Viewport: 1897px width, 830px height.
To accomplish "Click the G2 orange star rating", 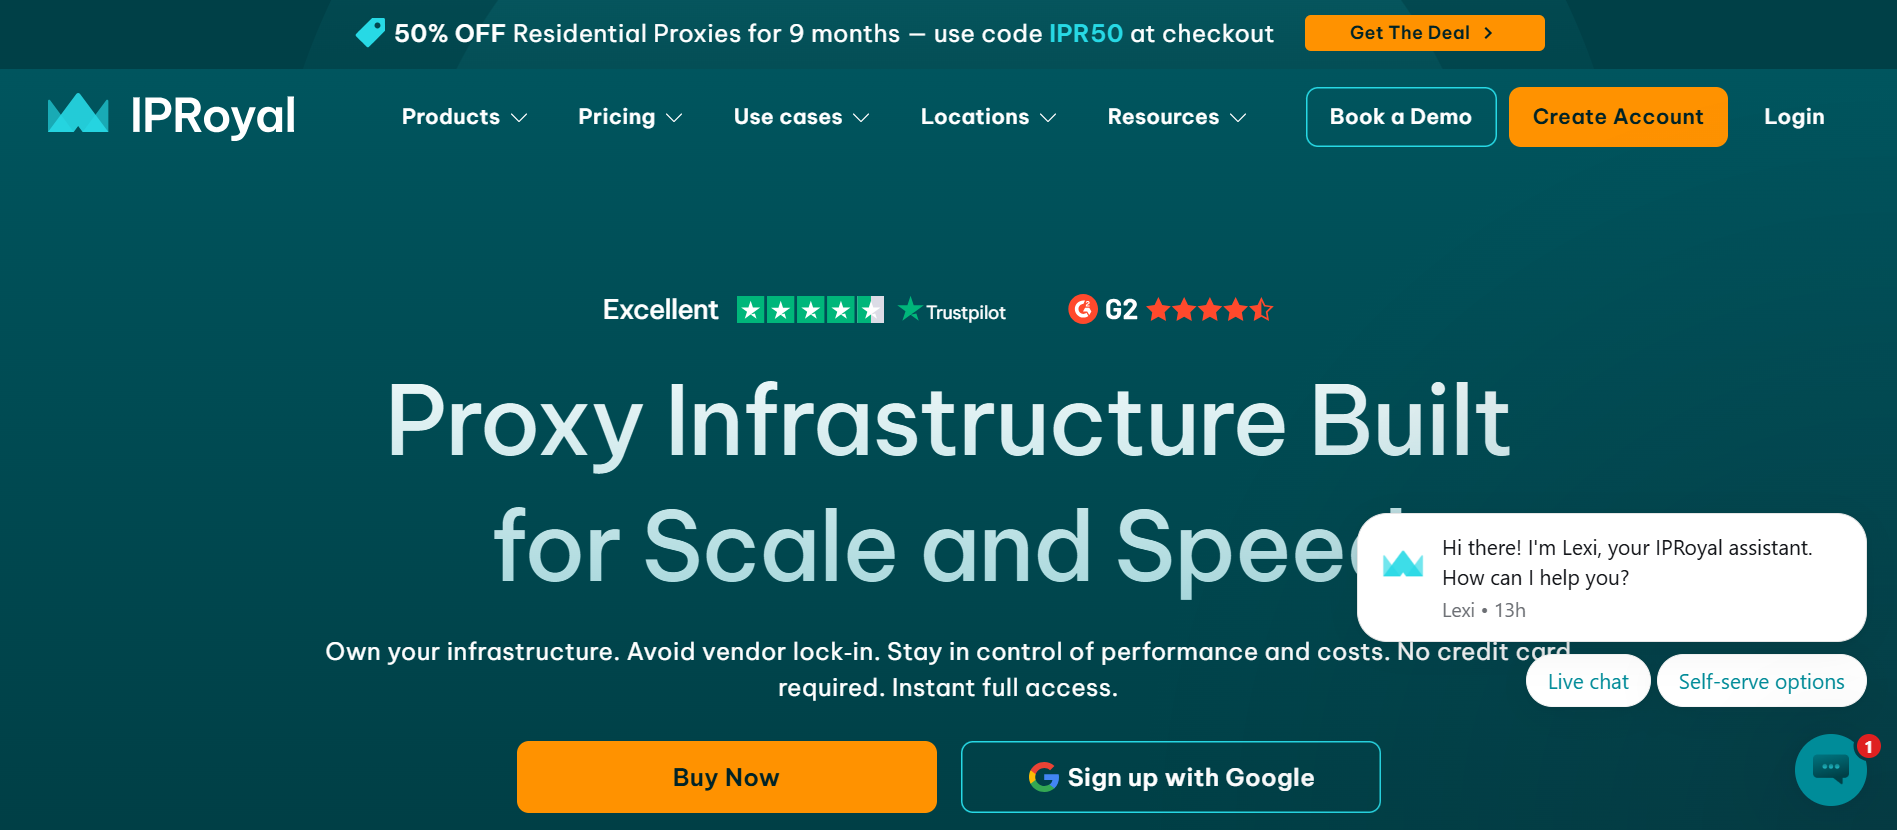I will tap(1210, 310).
